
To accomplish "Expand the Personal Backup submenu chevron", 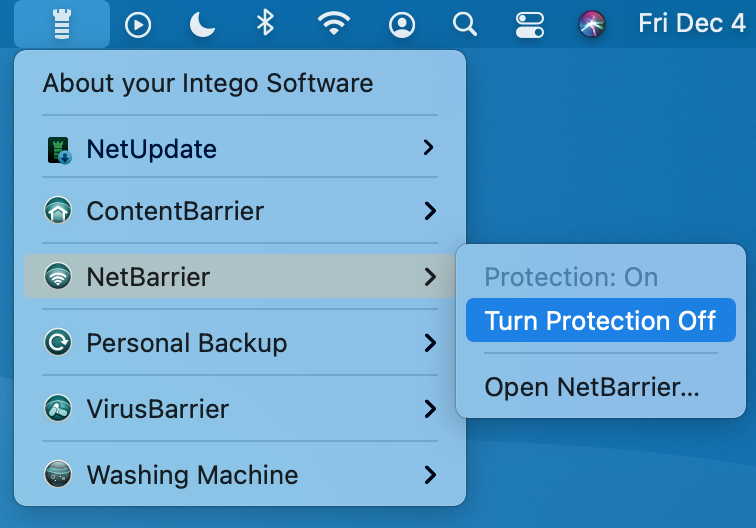I will (430, 343).
